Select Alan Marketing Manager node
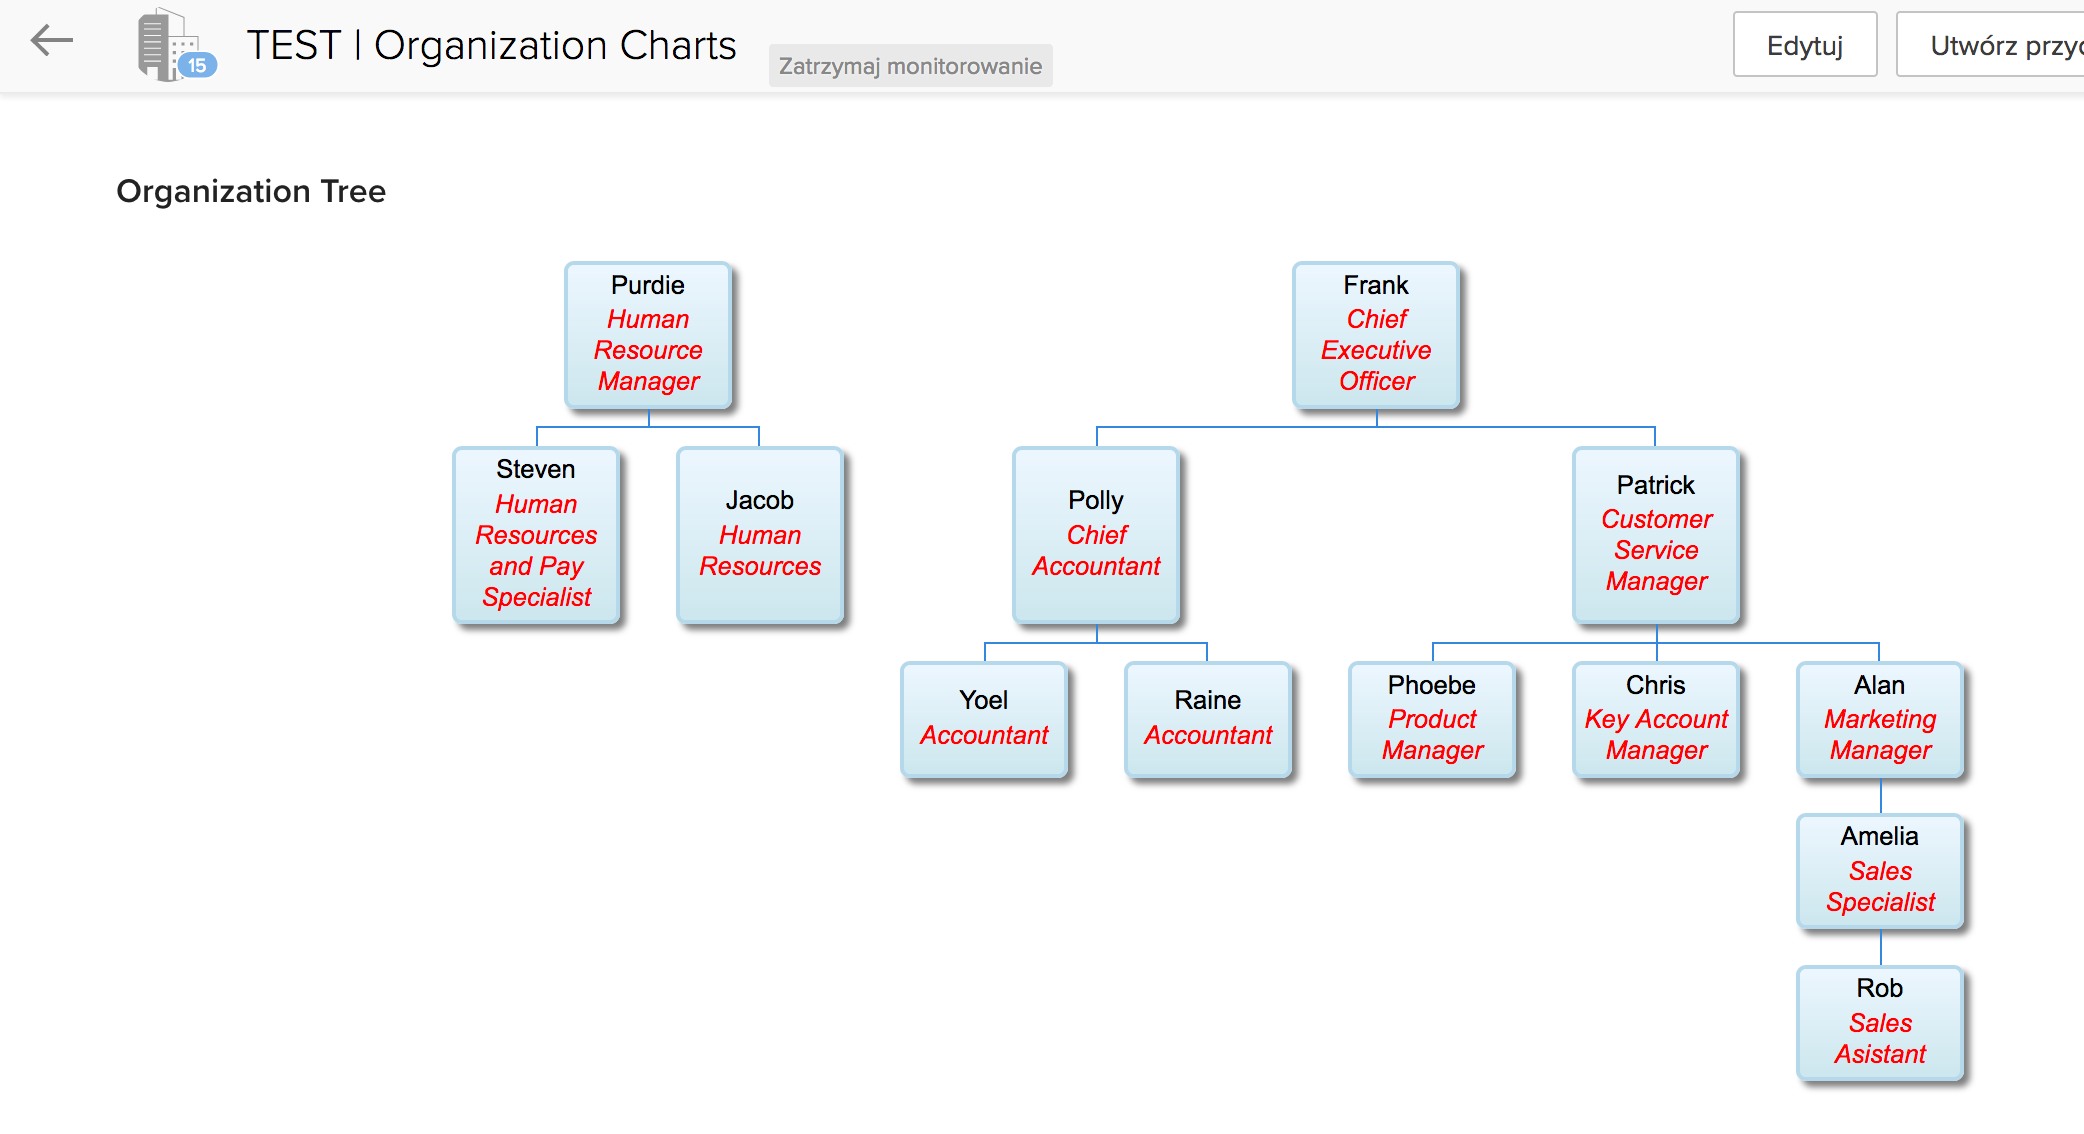This screenshot has height=1134, width=2084. pos(1880,719)
